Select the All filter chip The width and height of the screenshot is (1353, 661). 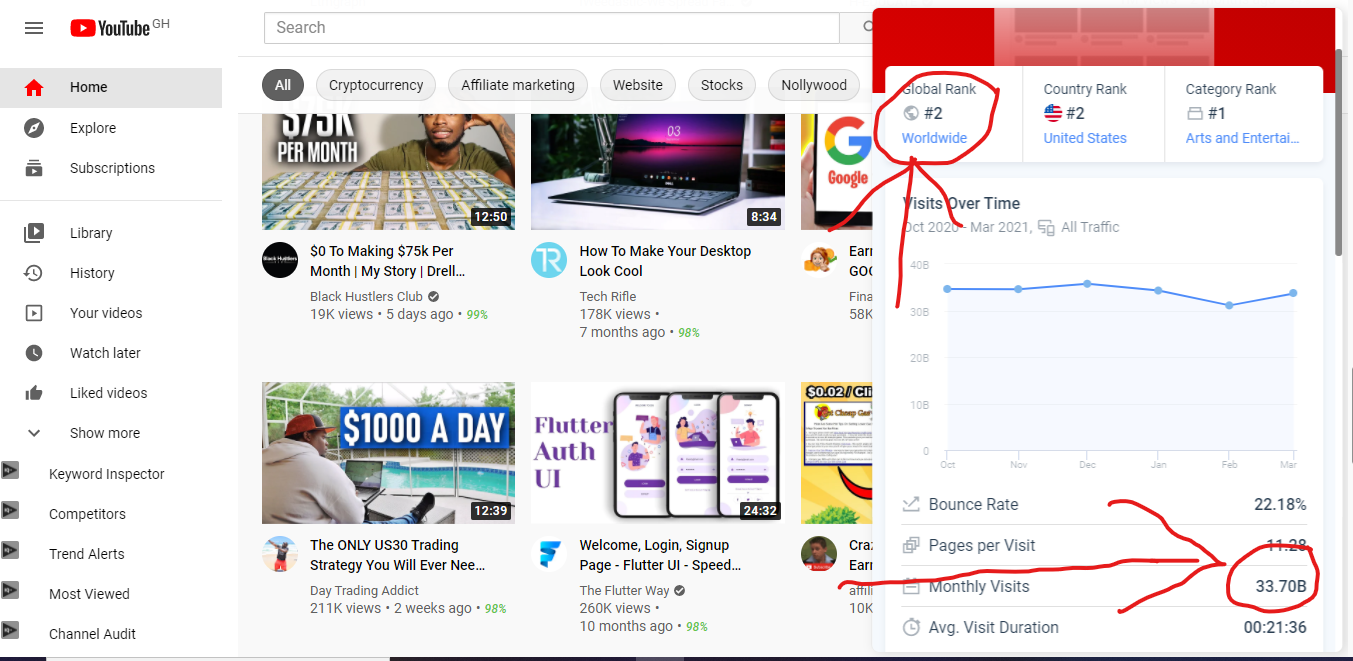(283, 85)
